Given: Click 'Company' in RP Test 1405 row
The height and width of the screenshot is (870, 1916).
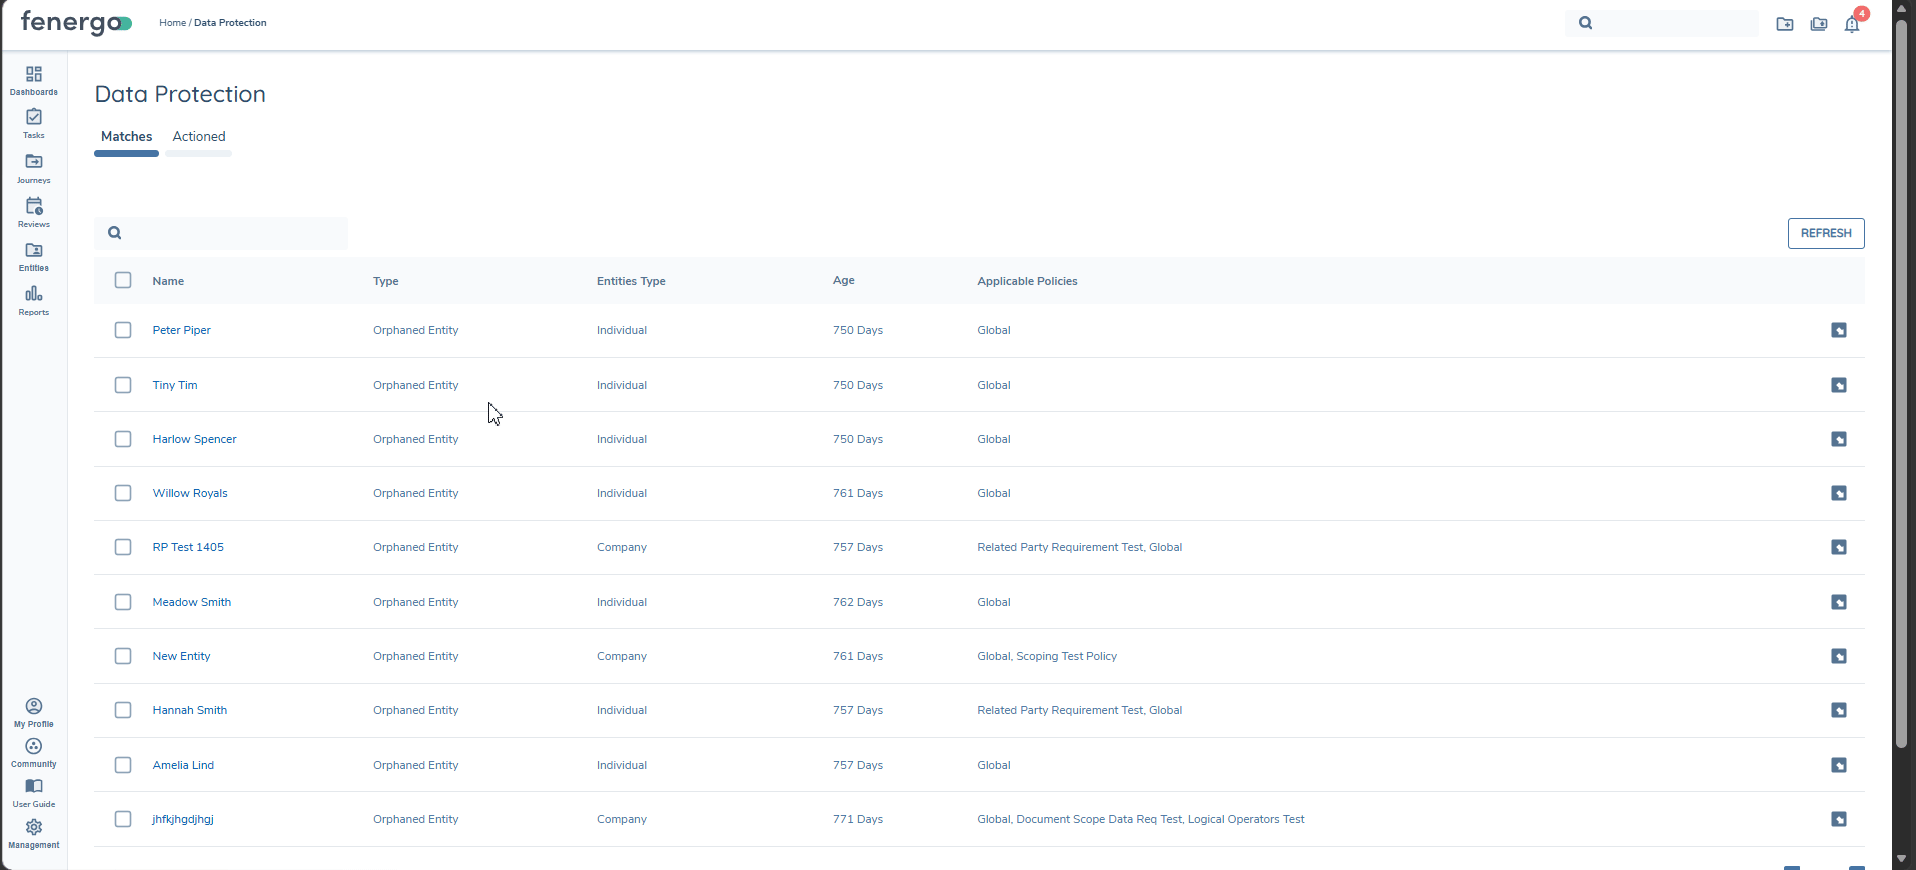Looking at the screenshot, I should point(622,547).
